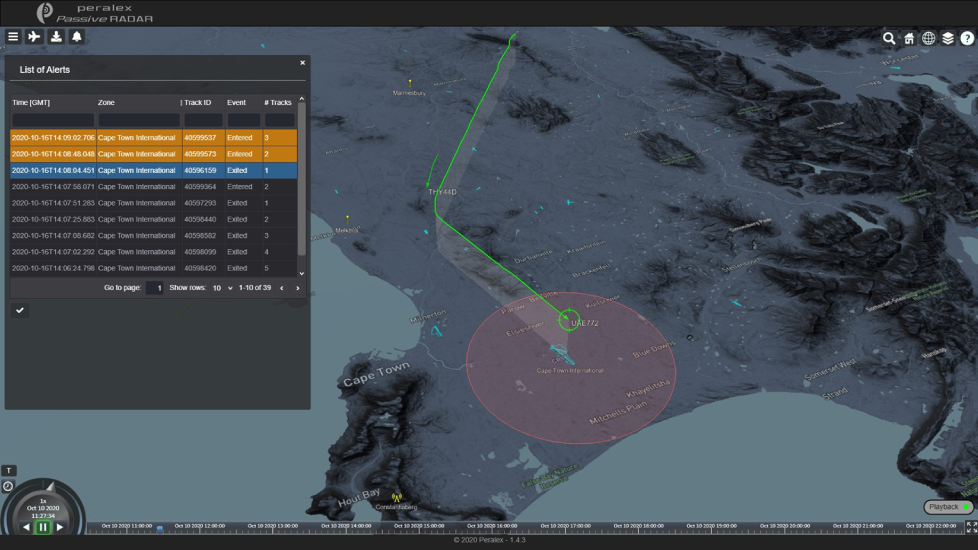The width and height of the screenshot is (978, 550).
Task: Open the Show rows dropdown
Action: (219, 288)
